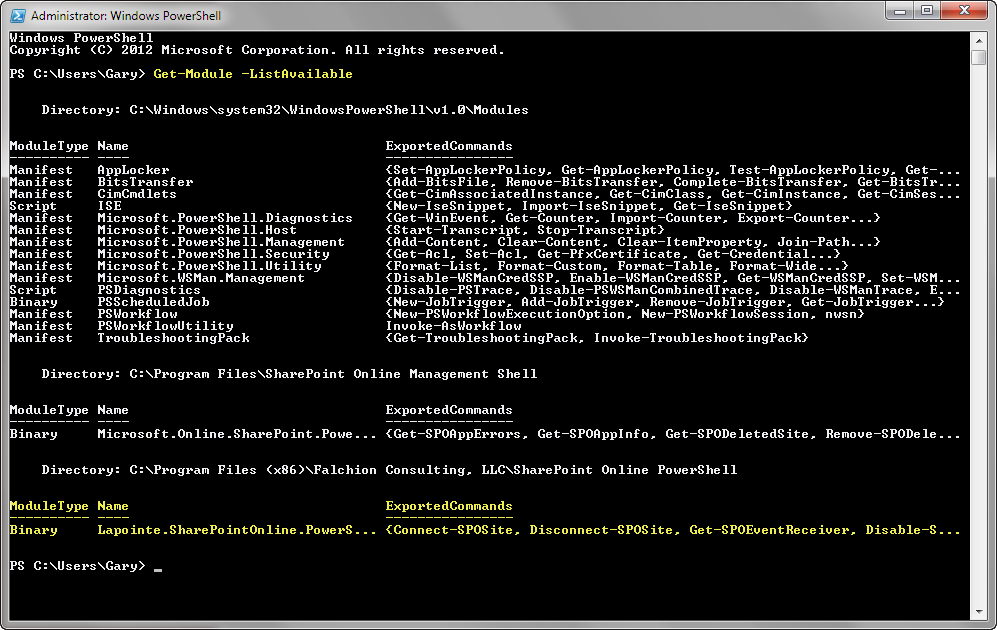Click the Disable-WSManCredSSP exported commands text
997x630 pixels.
(673, 278)
